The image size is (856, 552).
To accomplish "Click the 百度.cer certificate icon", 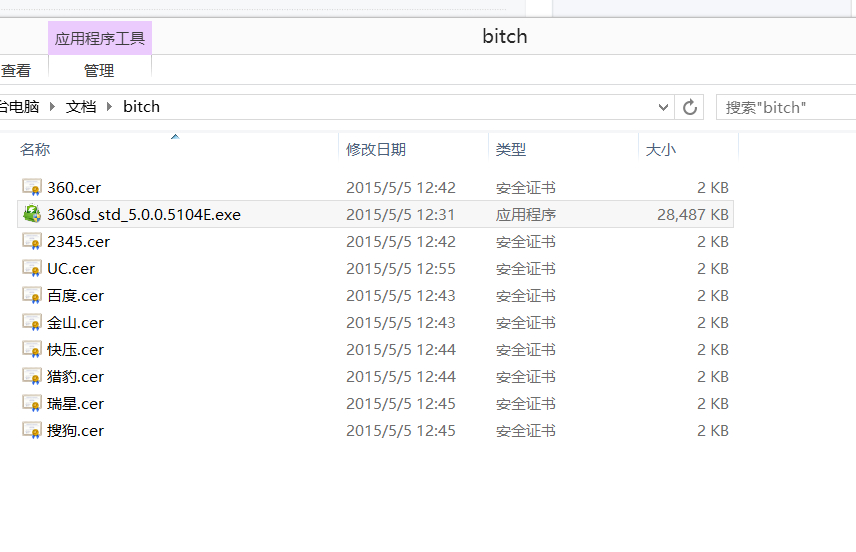I will tap(32, 295).
